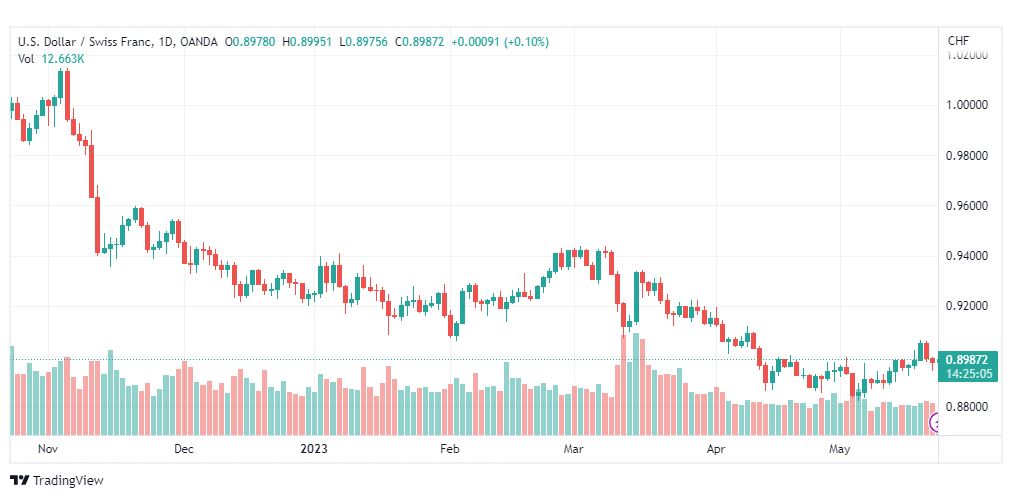Image resolution: width=1012 pixels, height=498 pixels.
Task: Select the Mar marker on the time axis
Action: pyautogui.click(x=574, y=448)
